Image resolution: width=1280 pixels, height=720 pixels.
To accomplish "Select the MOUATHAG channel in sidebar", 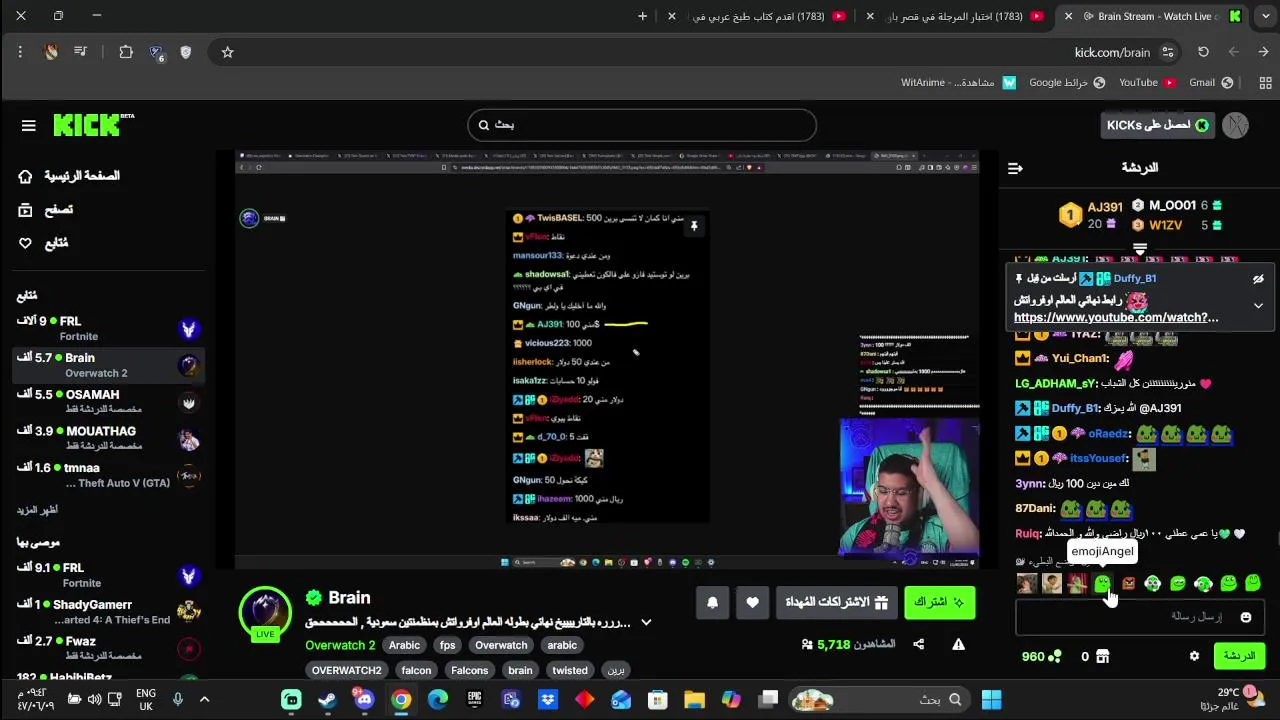I will pyautogui.click(x=108, y=438).
